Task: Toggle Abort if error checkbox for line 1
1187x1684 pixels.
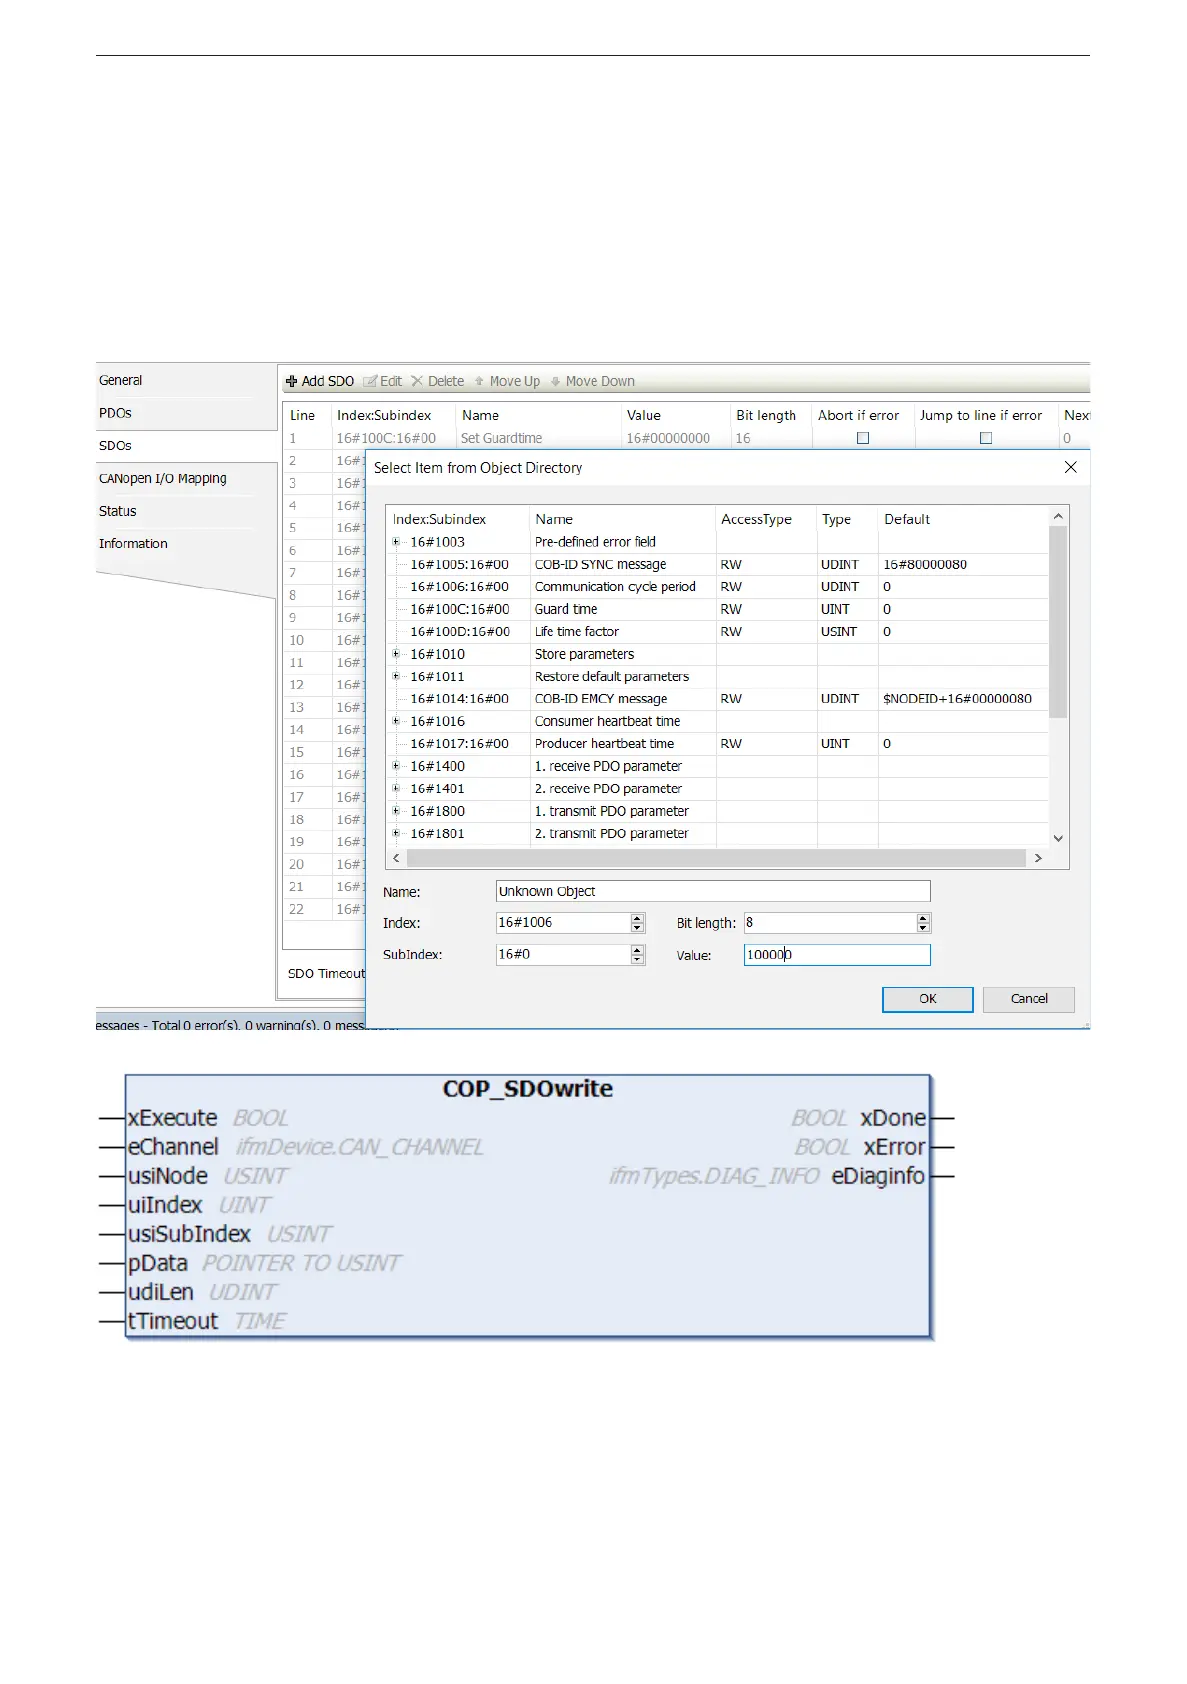Action: tap(863, 438)
